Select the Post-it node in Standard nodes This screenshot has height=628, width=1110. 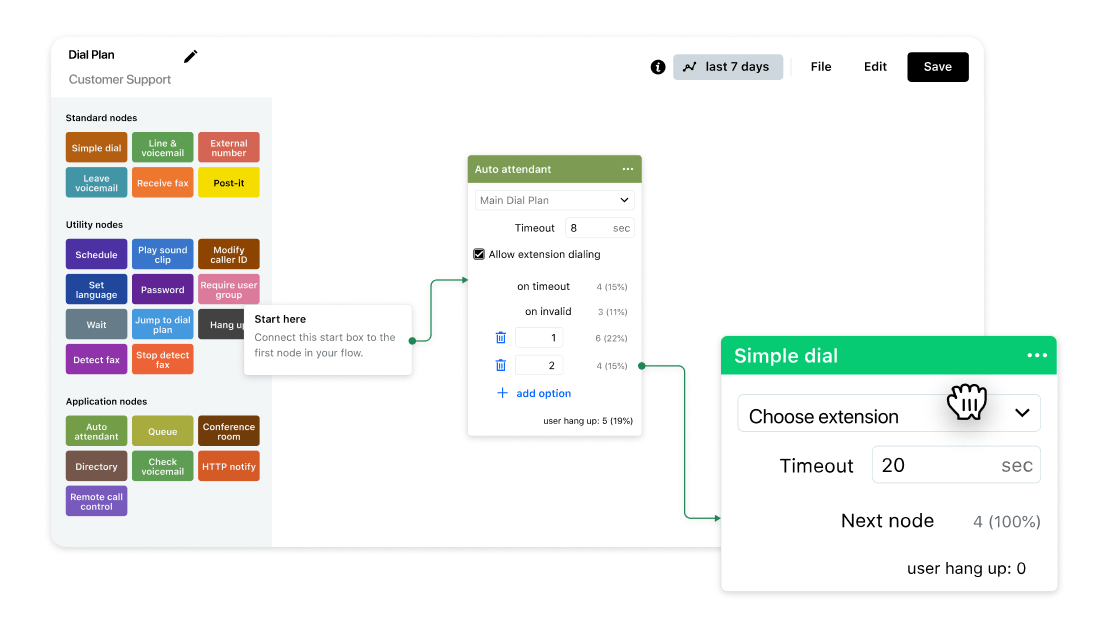tap(228, 182)
